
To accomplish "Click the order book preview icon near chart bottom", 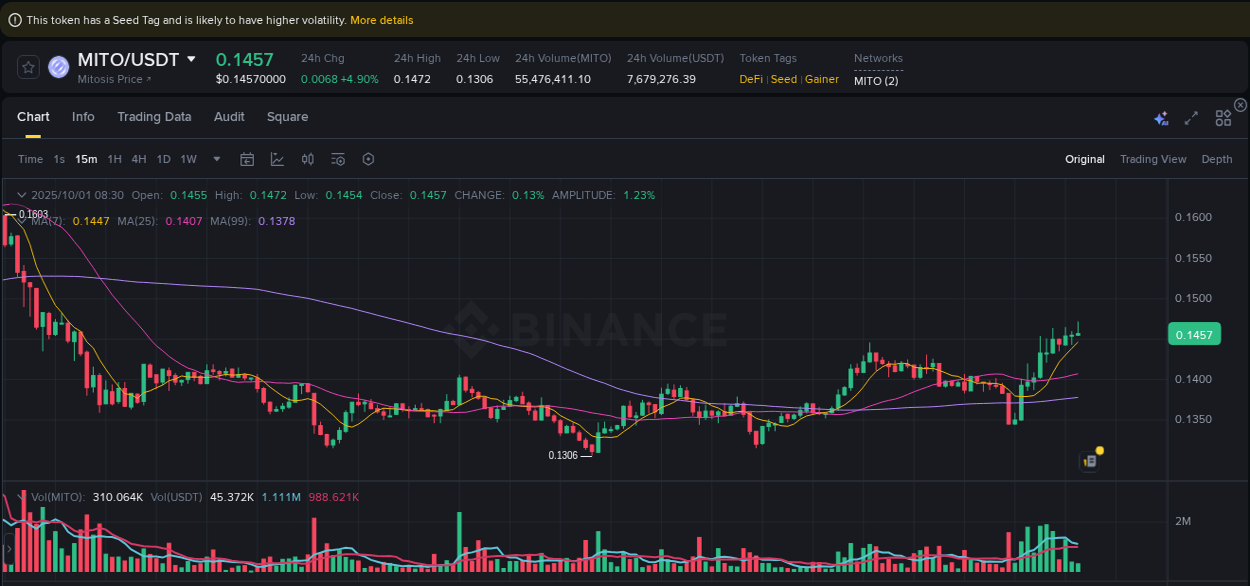I will [1090, 460].
